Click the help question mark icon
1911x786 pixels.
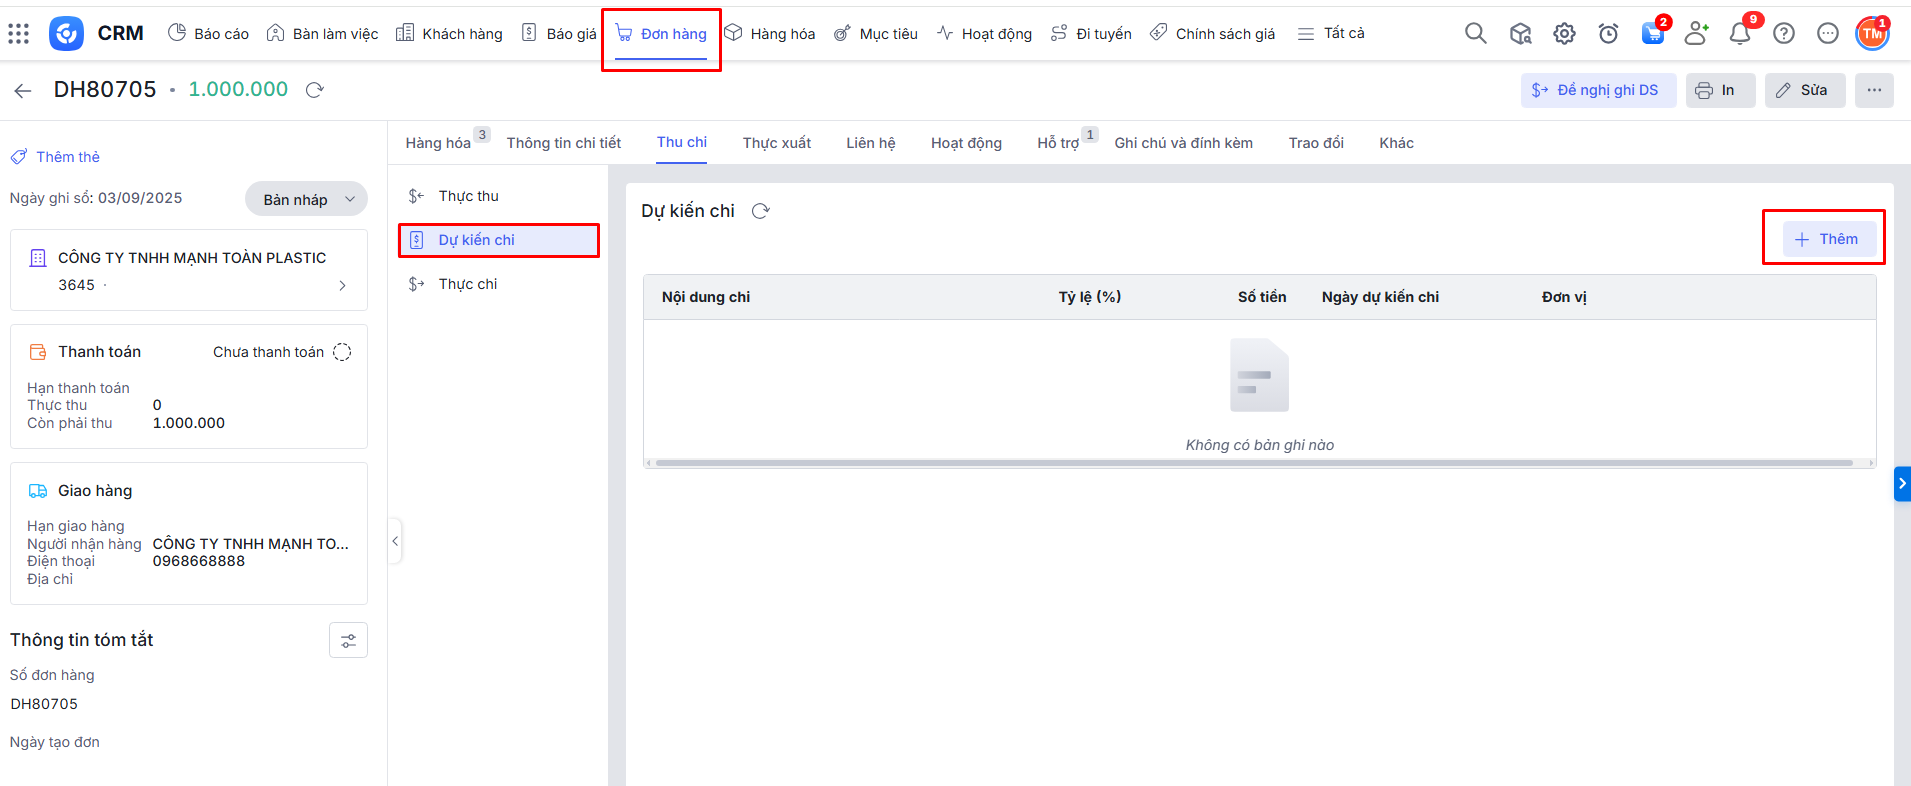click(x=1784, y=34)
